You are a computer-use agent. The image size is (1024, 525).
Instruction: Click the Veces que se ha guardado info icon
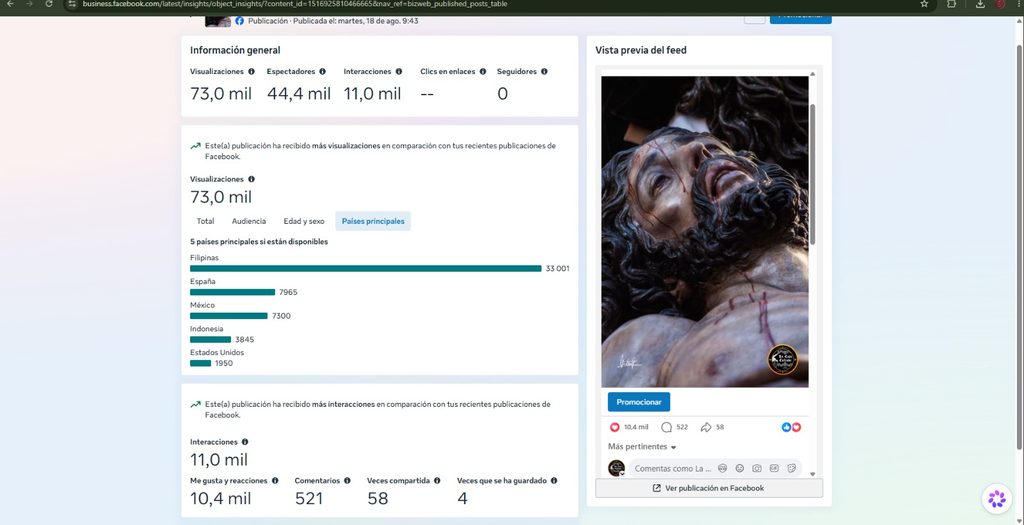pyautogui.click(x=554, y=481)
